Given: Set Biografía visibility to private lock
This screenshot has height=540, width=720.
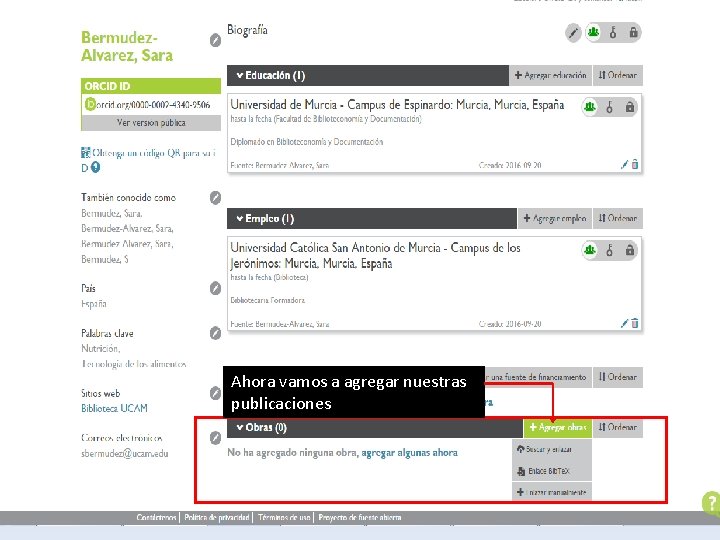Looking at the screenshot, I should (633, 32).
